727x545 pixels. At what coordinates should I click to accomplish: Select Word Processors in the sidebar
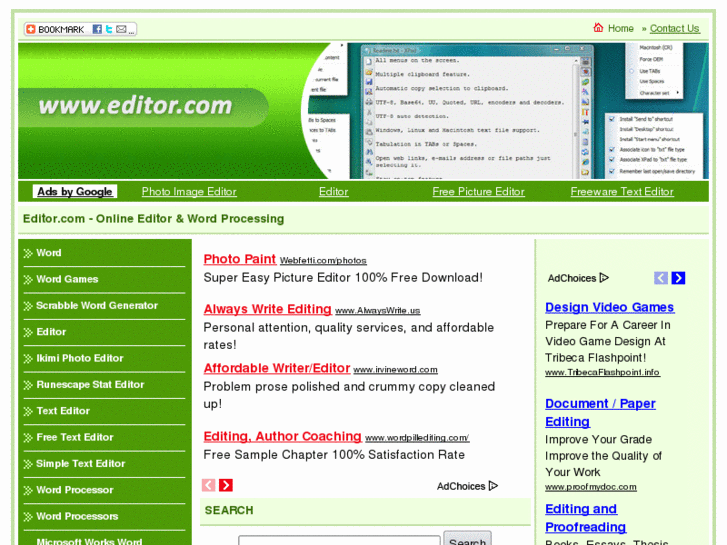tap(77, 517)
